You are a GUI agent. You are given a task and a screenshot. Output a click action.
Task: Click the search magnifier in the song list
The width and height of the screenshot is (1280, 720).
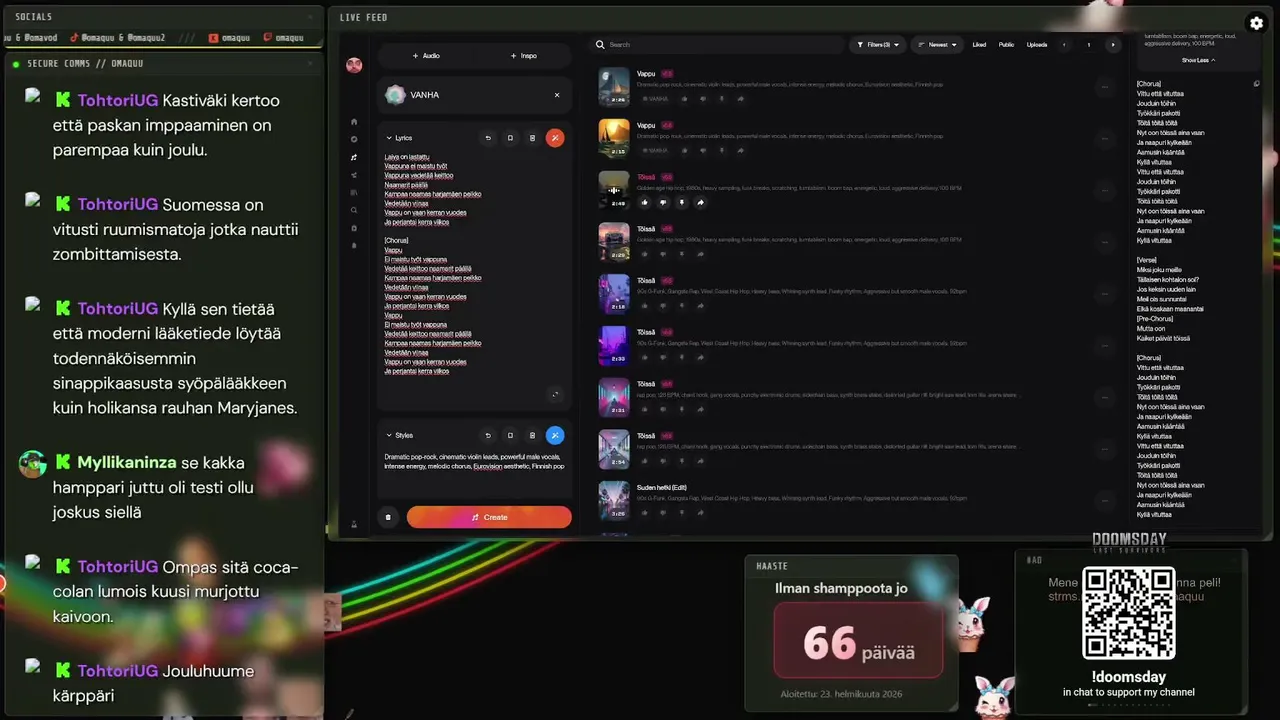[x=600, y=45]
